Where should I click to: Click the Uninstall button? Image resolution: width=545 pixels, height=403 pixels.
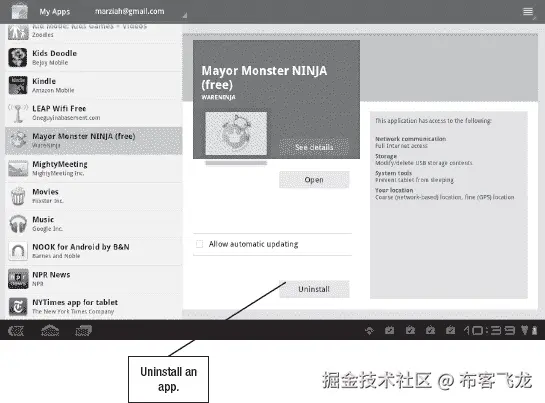pos(314,289)
